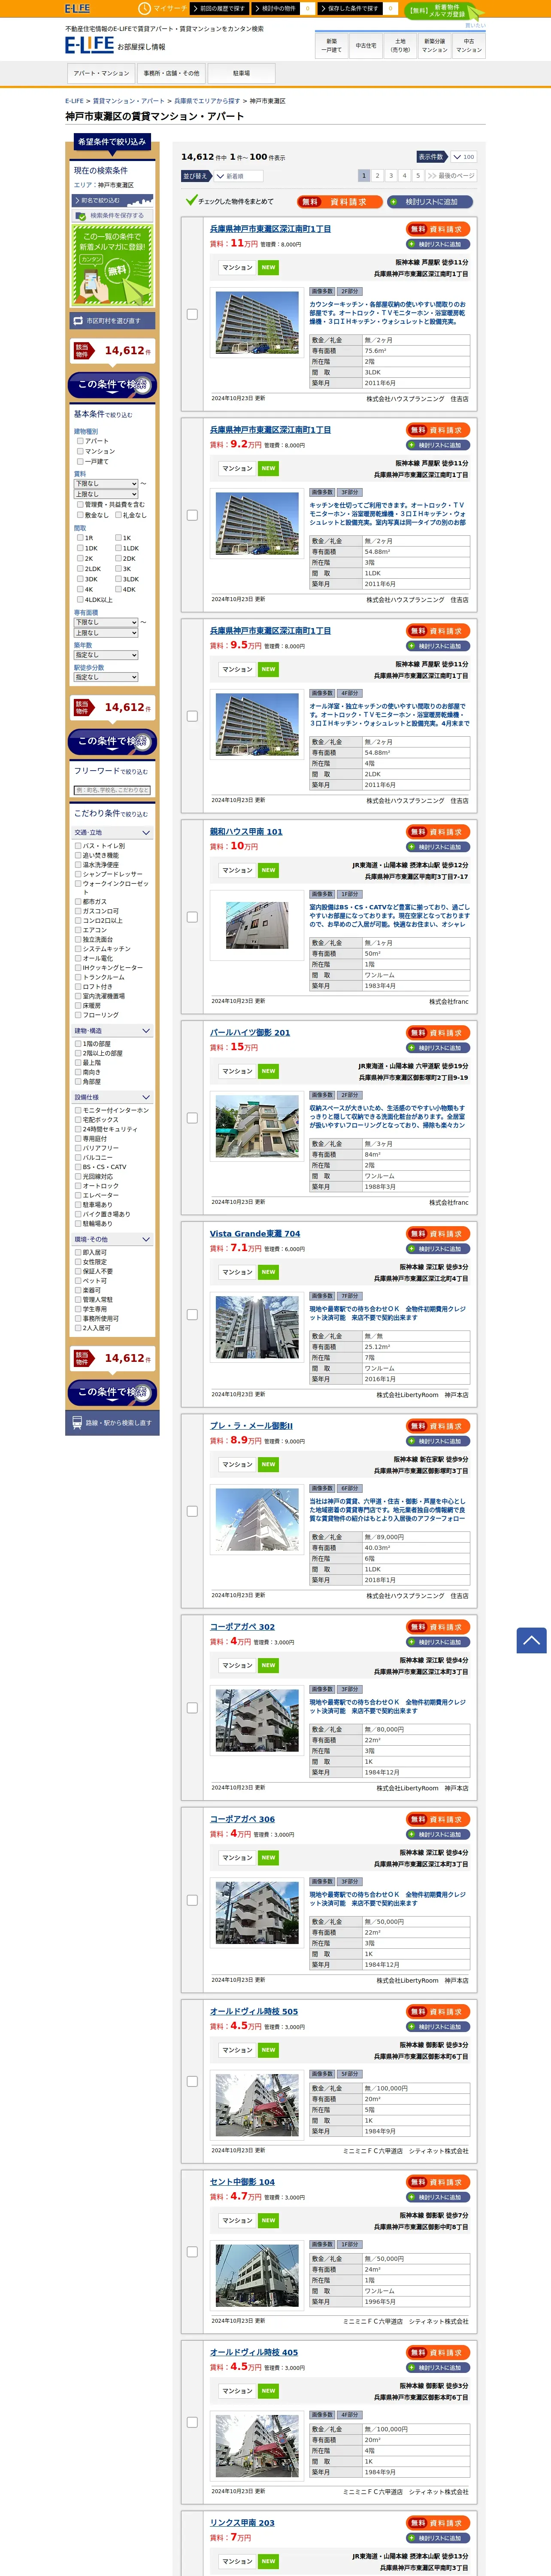This screenshot has width=551, height=2576.
Task: Open 表示件数 100 dropdown
Action: click(x=463, y=157)
